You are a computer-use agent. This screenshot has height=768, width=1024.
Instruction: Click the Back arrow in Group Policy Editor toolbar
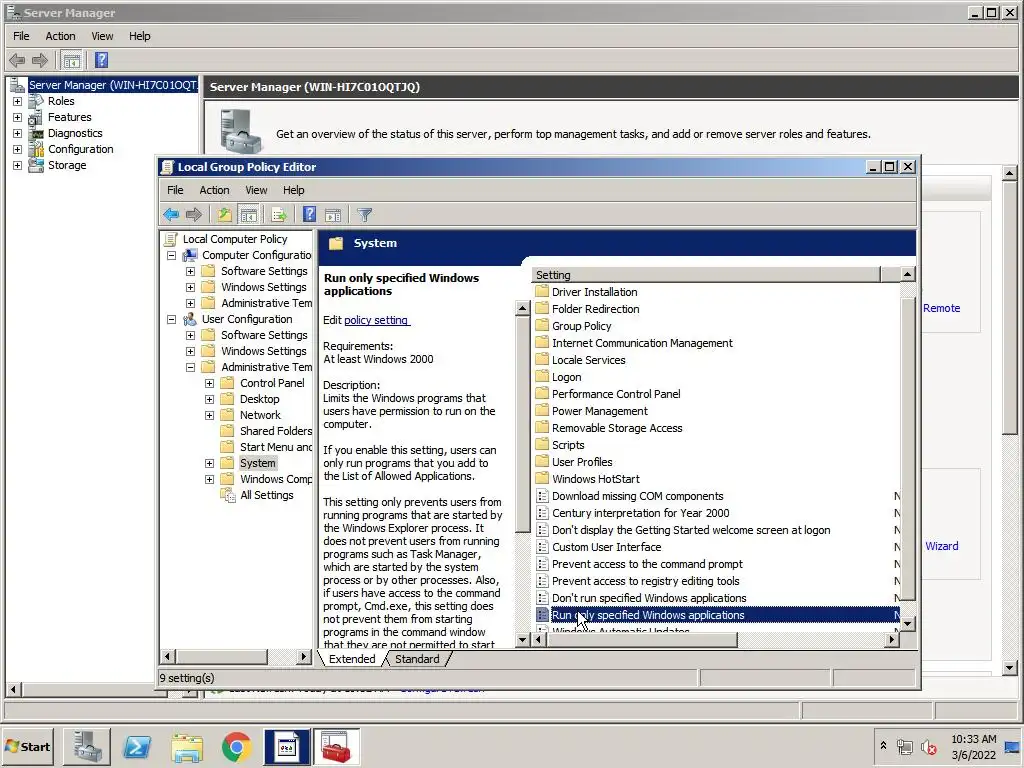click(x=171, y=214)
